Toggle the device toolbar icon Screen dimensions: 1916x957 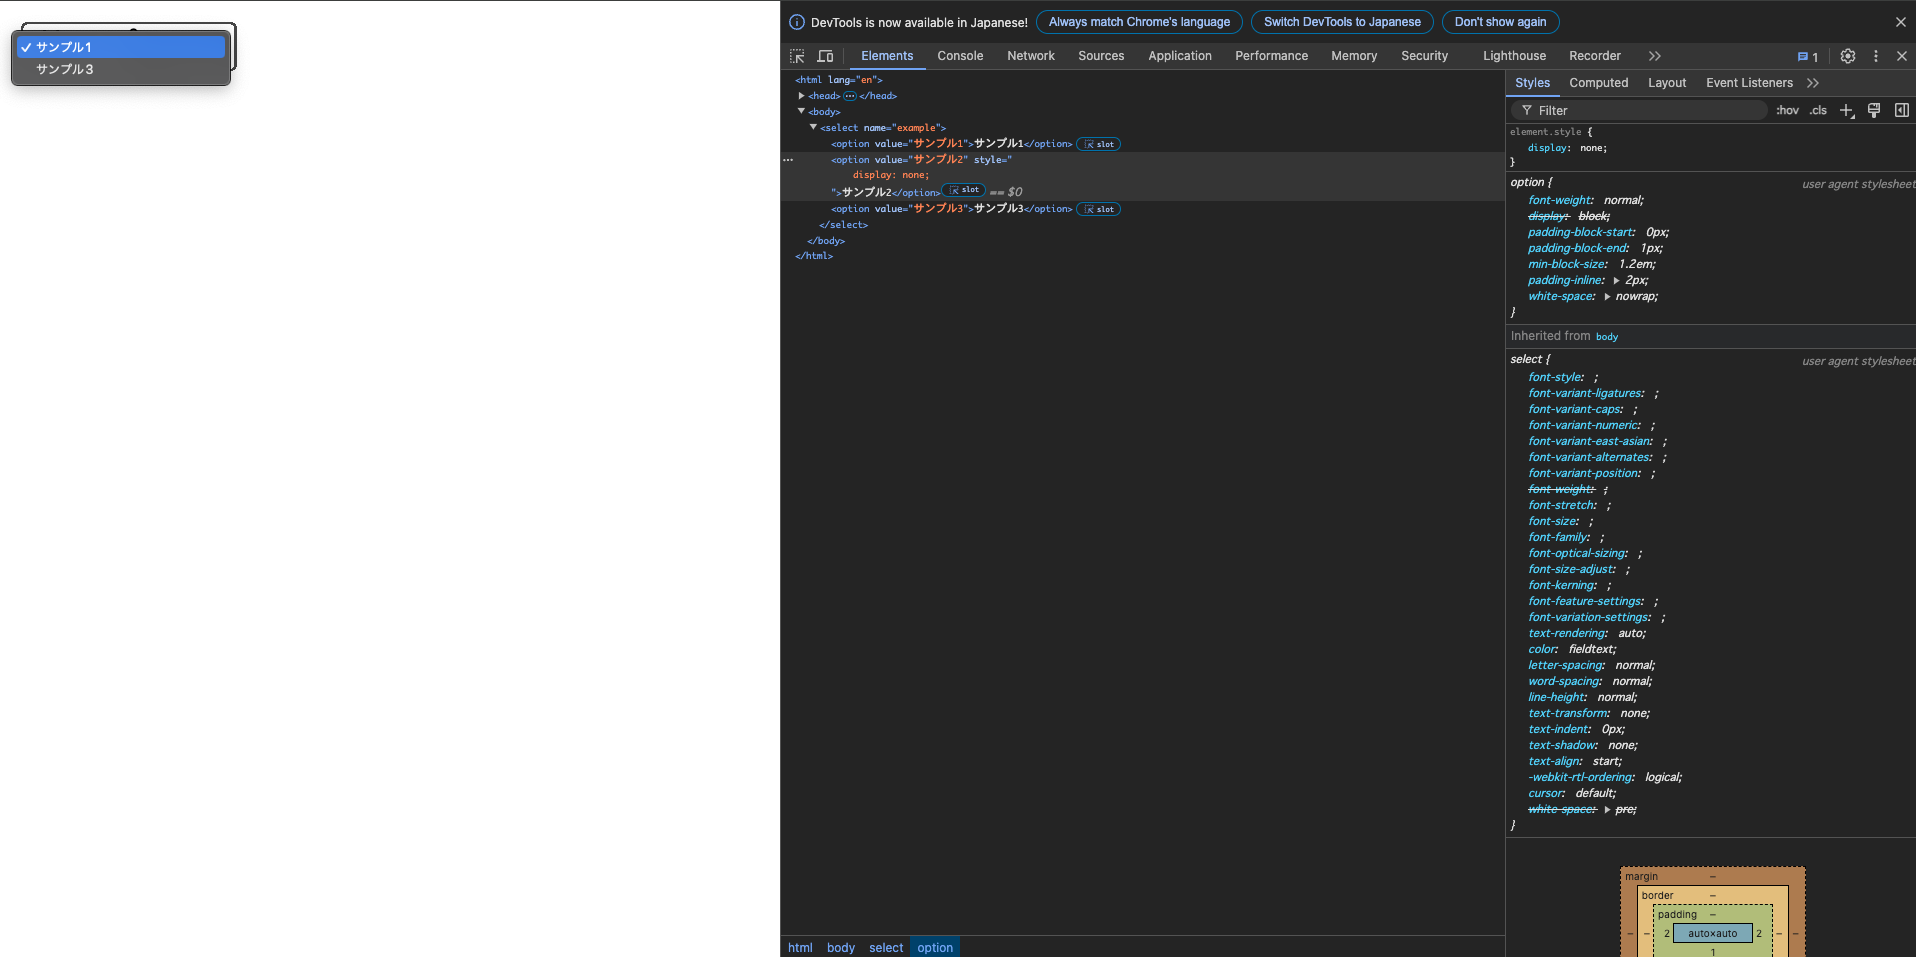point(825,56)
